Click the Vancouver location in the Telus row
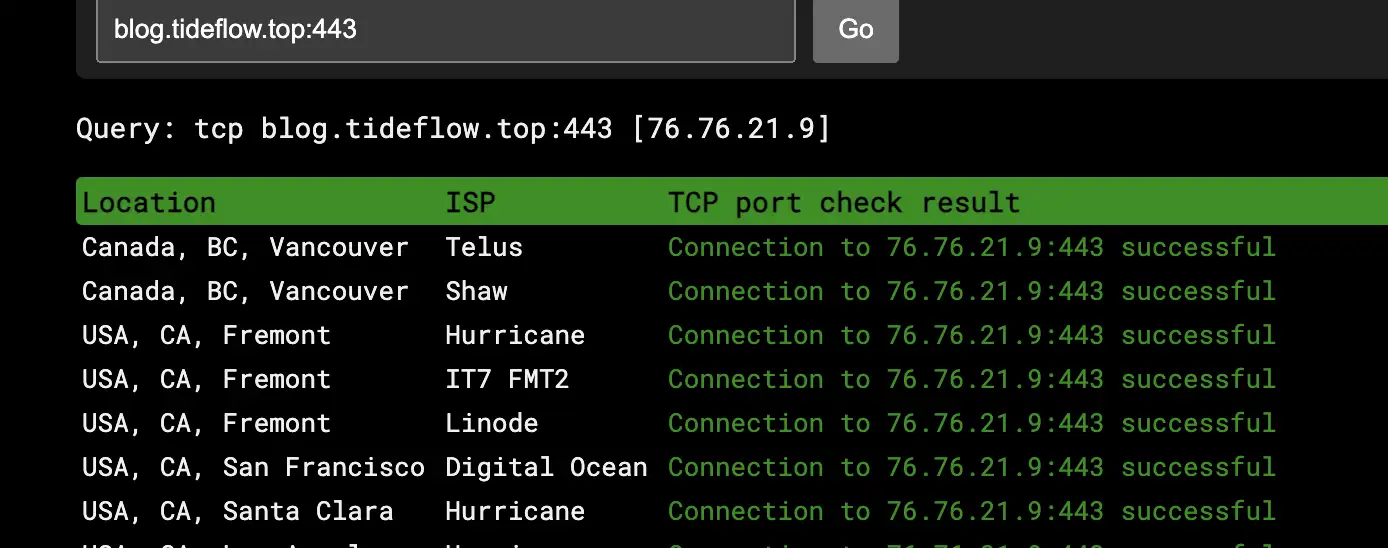Screen dimensions: 1388x548 [x=245, y=247]
